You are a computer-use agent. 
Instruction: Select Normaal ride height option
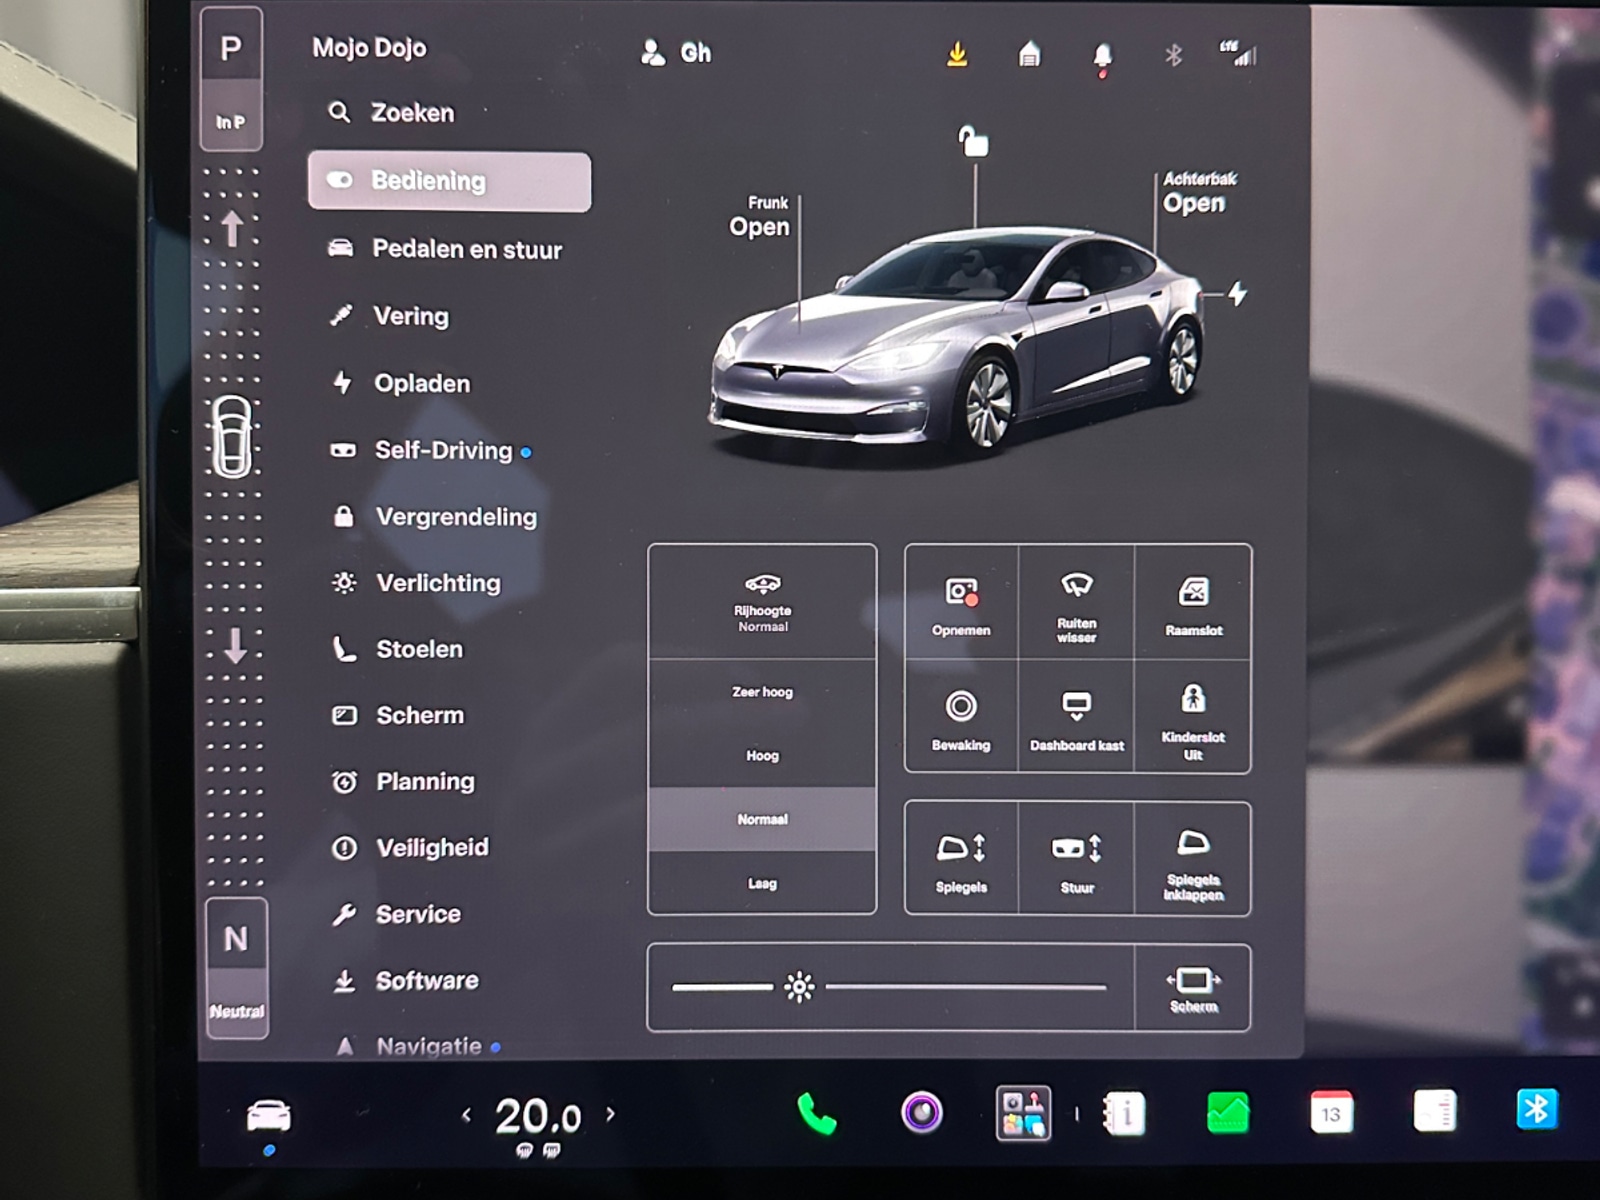[762, 819]
